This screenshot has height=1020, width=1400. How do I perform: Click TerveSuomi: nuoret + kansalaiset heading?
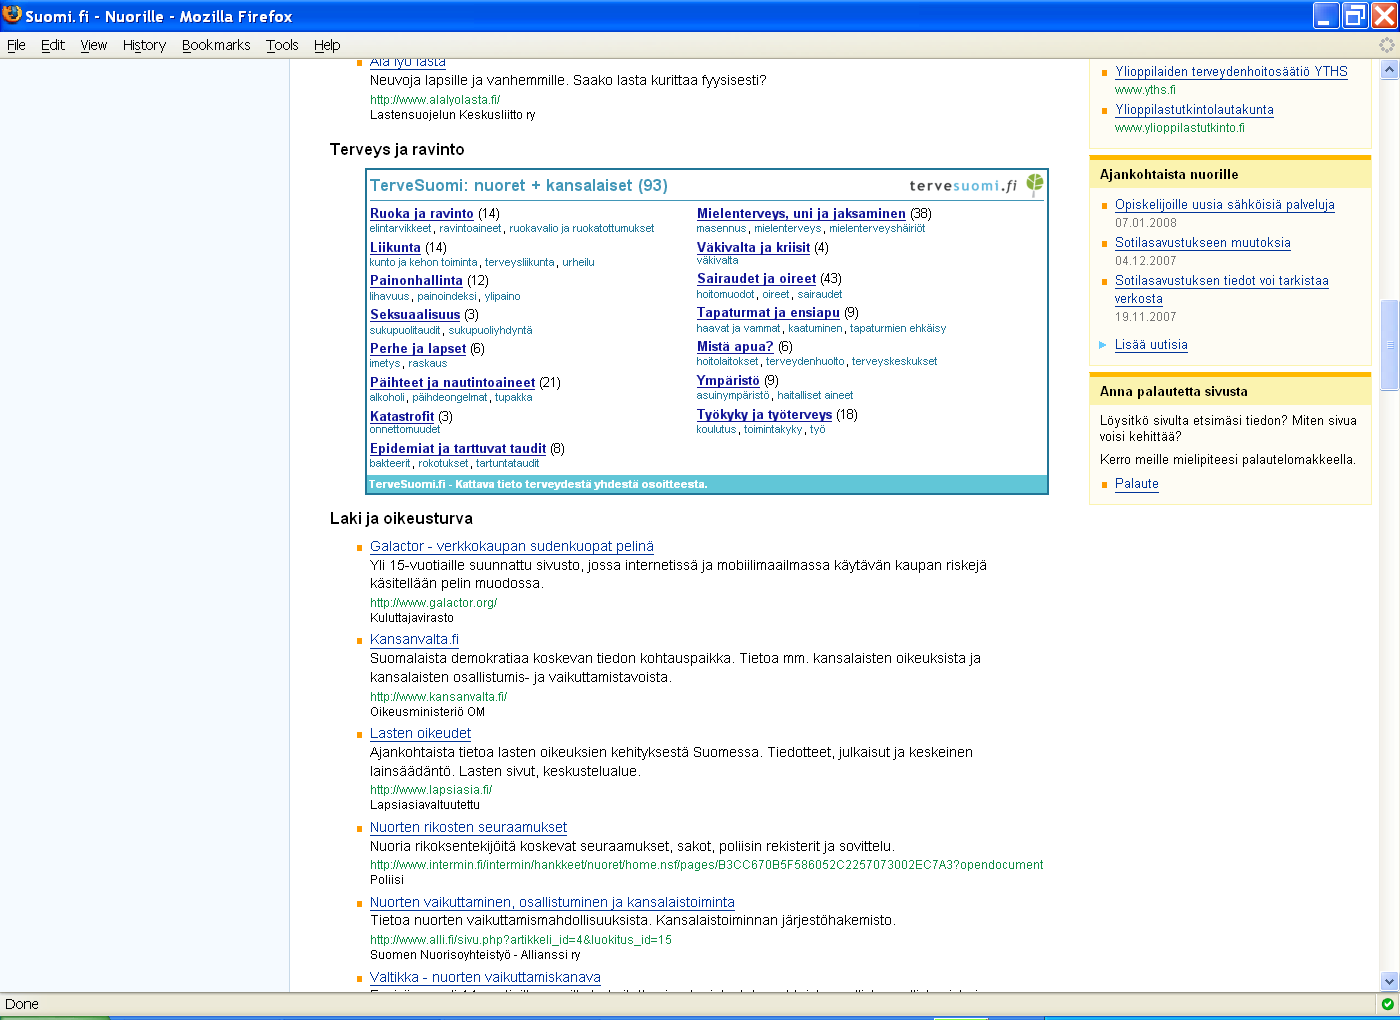coord(519,185)
